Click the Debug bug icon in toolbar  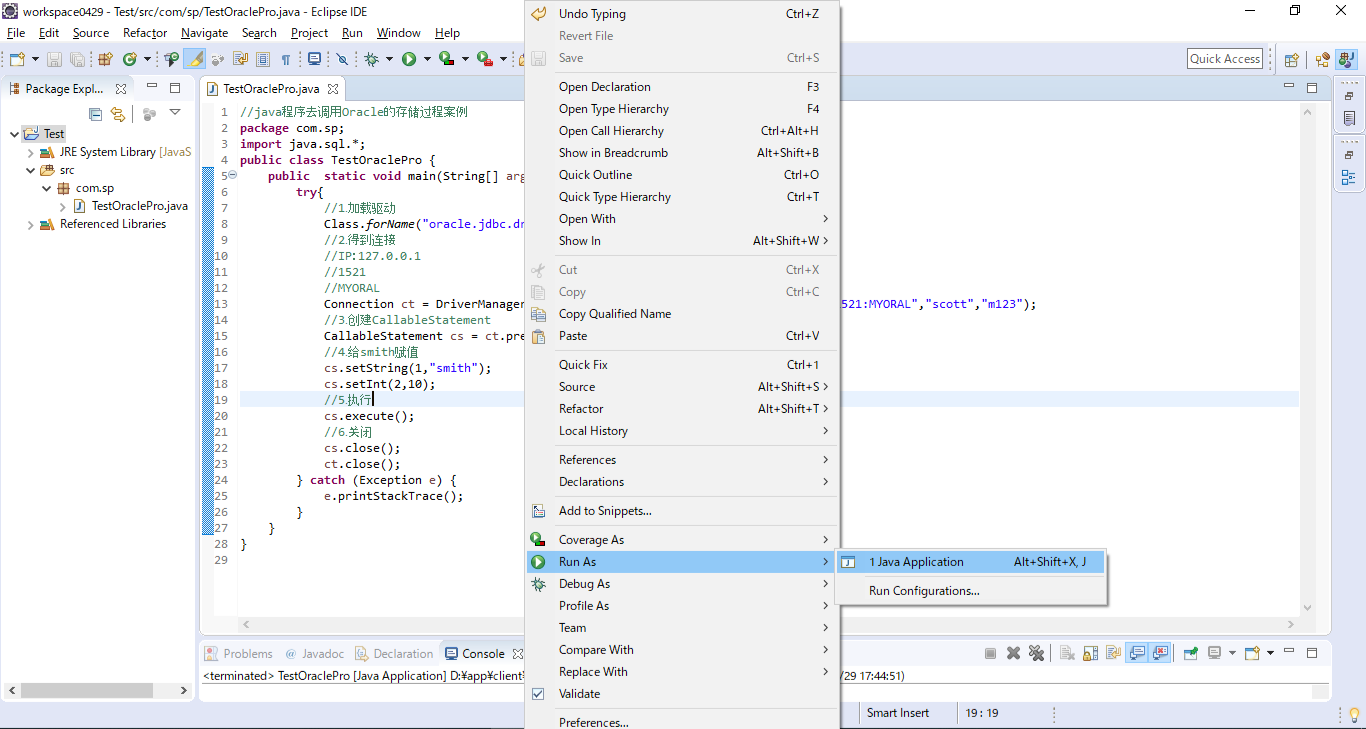tap(371, 59)
